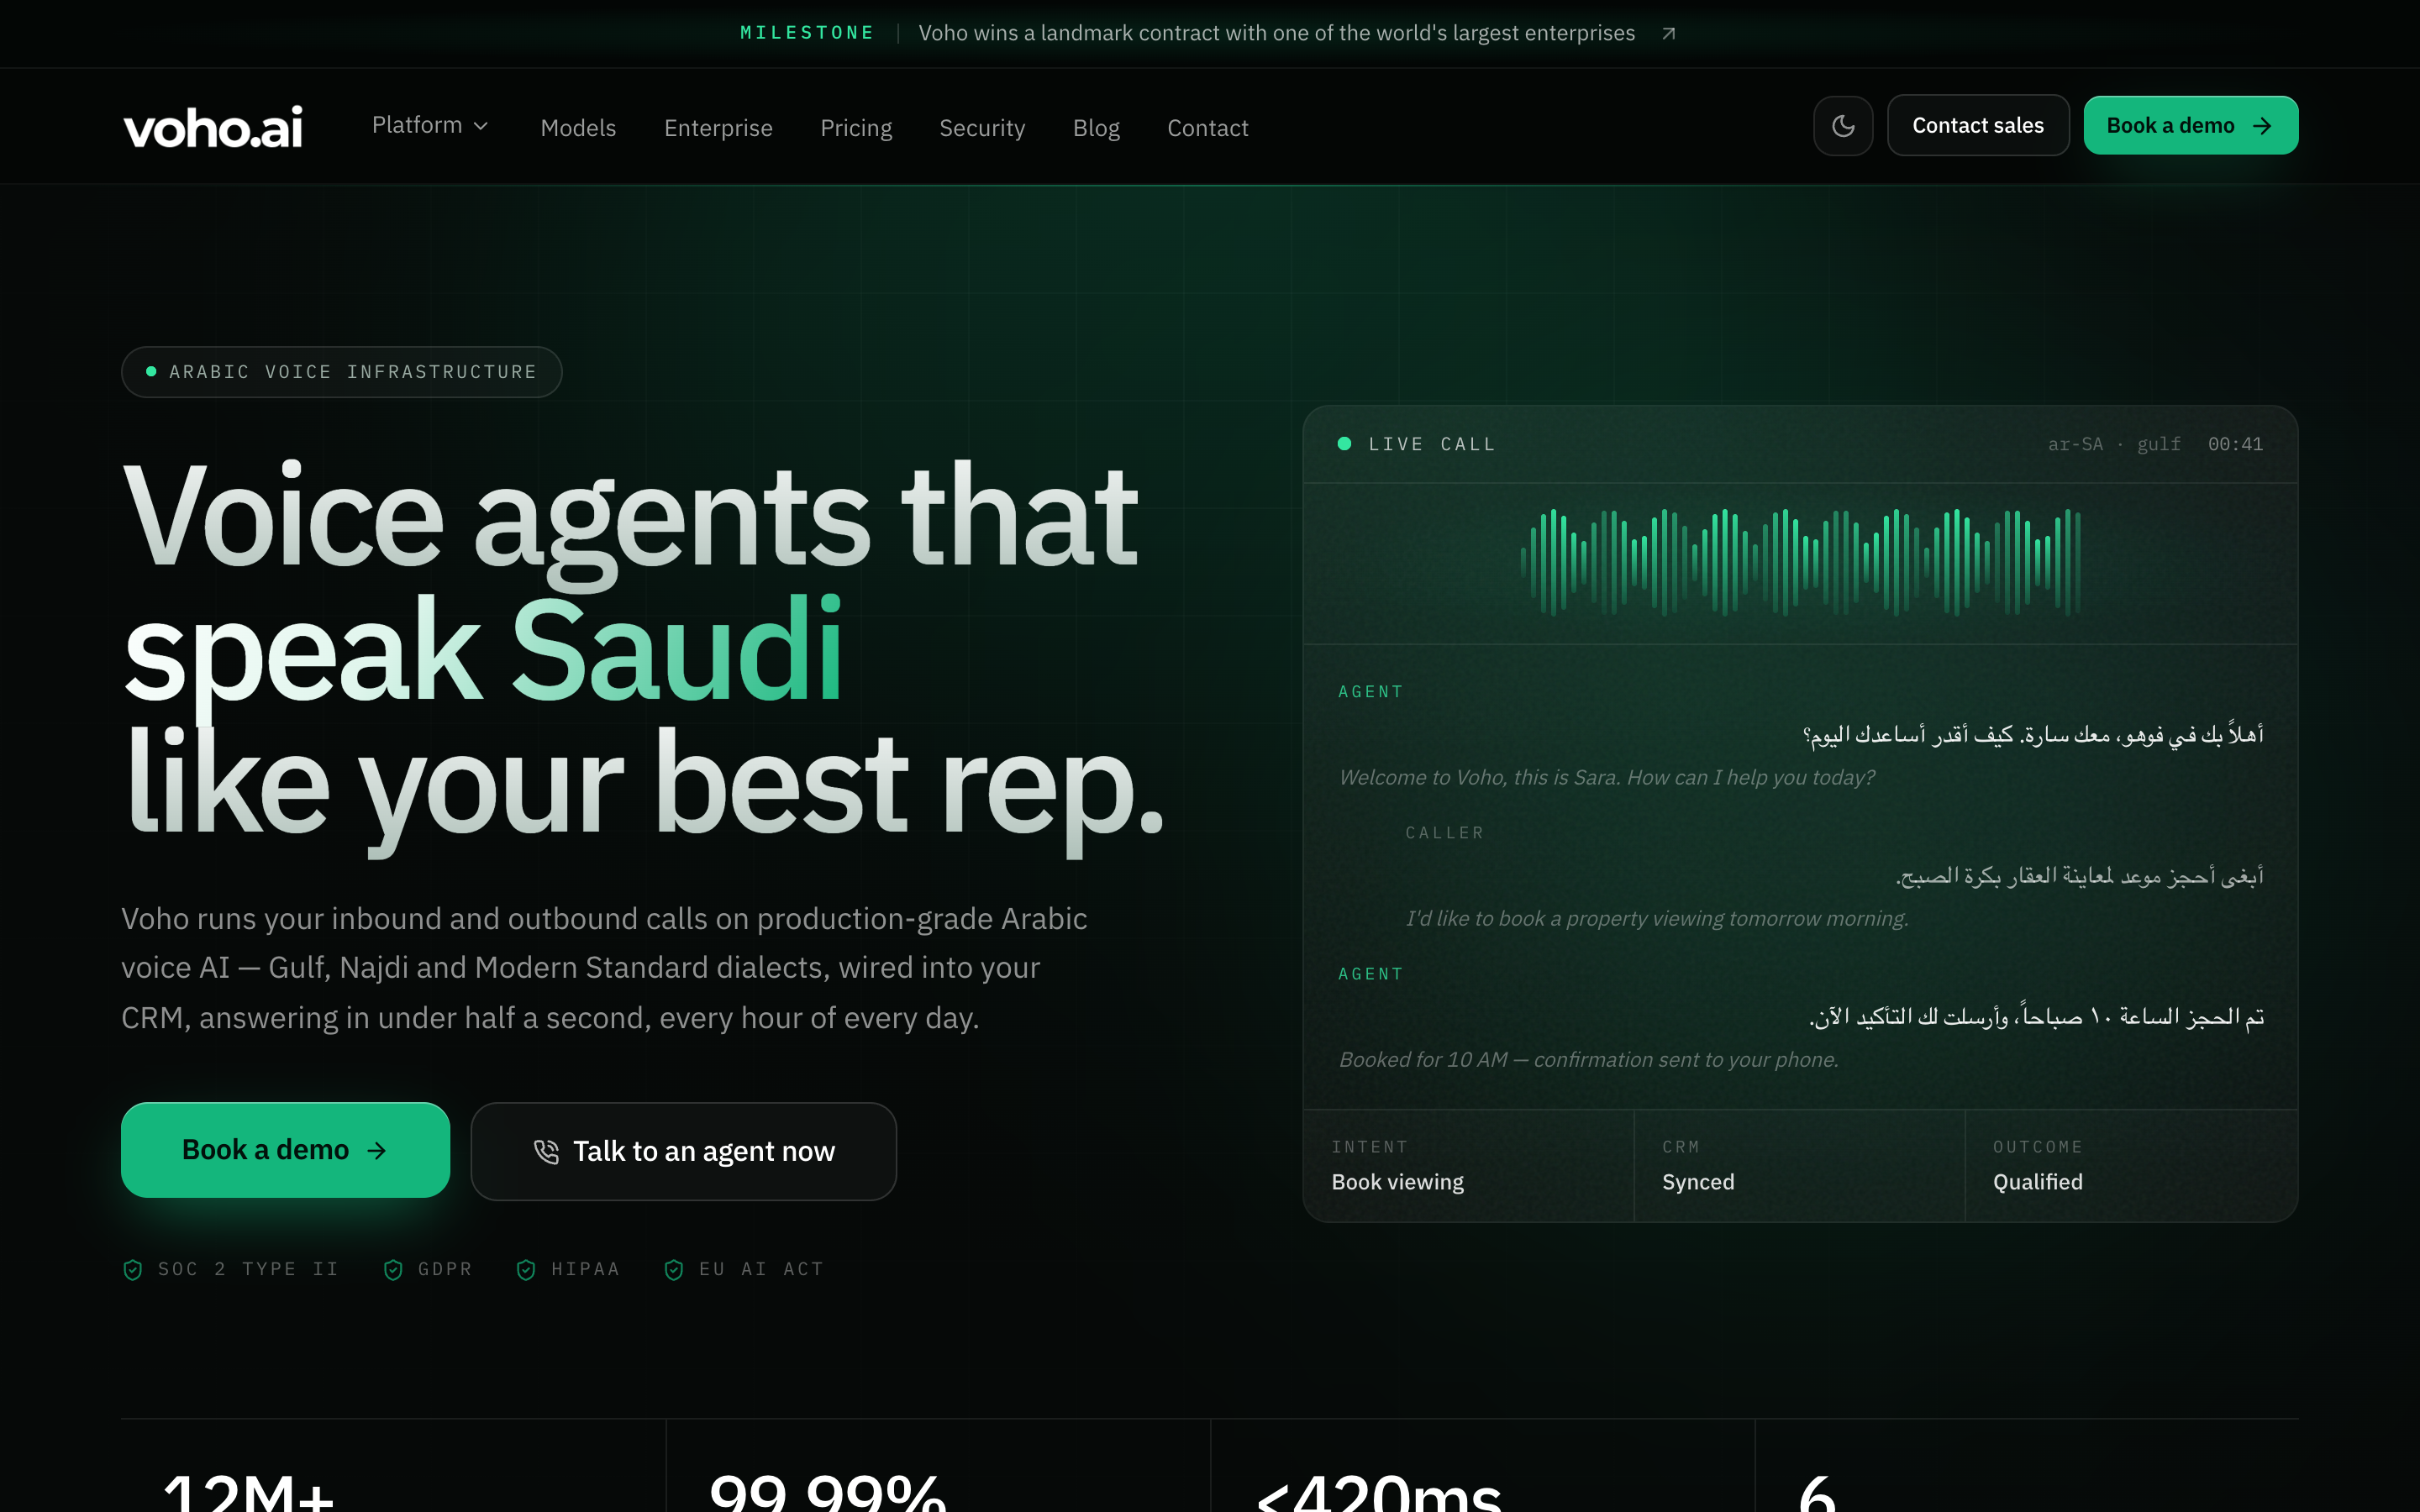This screenshot has width=2420, height=1512.
Task: Click the Contact sales button
Action: coord(1978,125)
